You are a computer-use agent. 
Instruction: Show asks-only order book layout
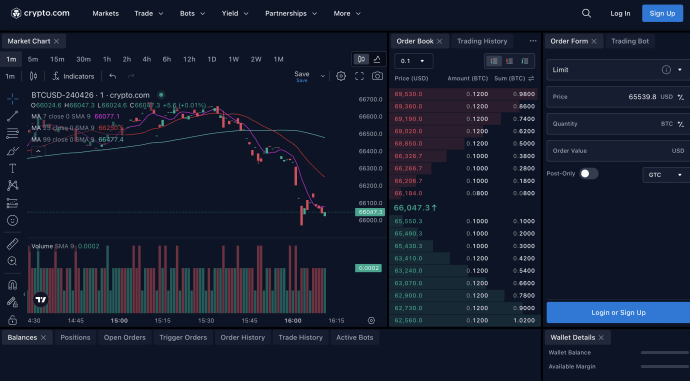(510, 61)
